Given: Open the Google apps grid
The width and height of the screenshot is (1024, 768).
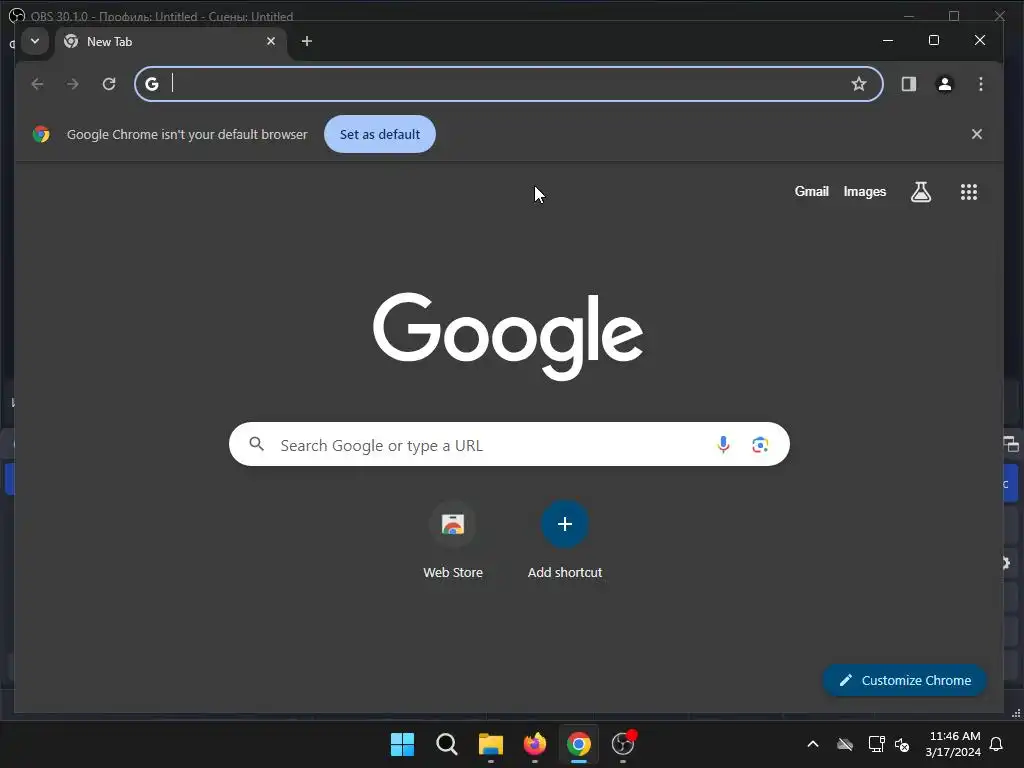Looking at the screenshot, I should tap(969, 191).
